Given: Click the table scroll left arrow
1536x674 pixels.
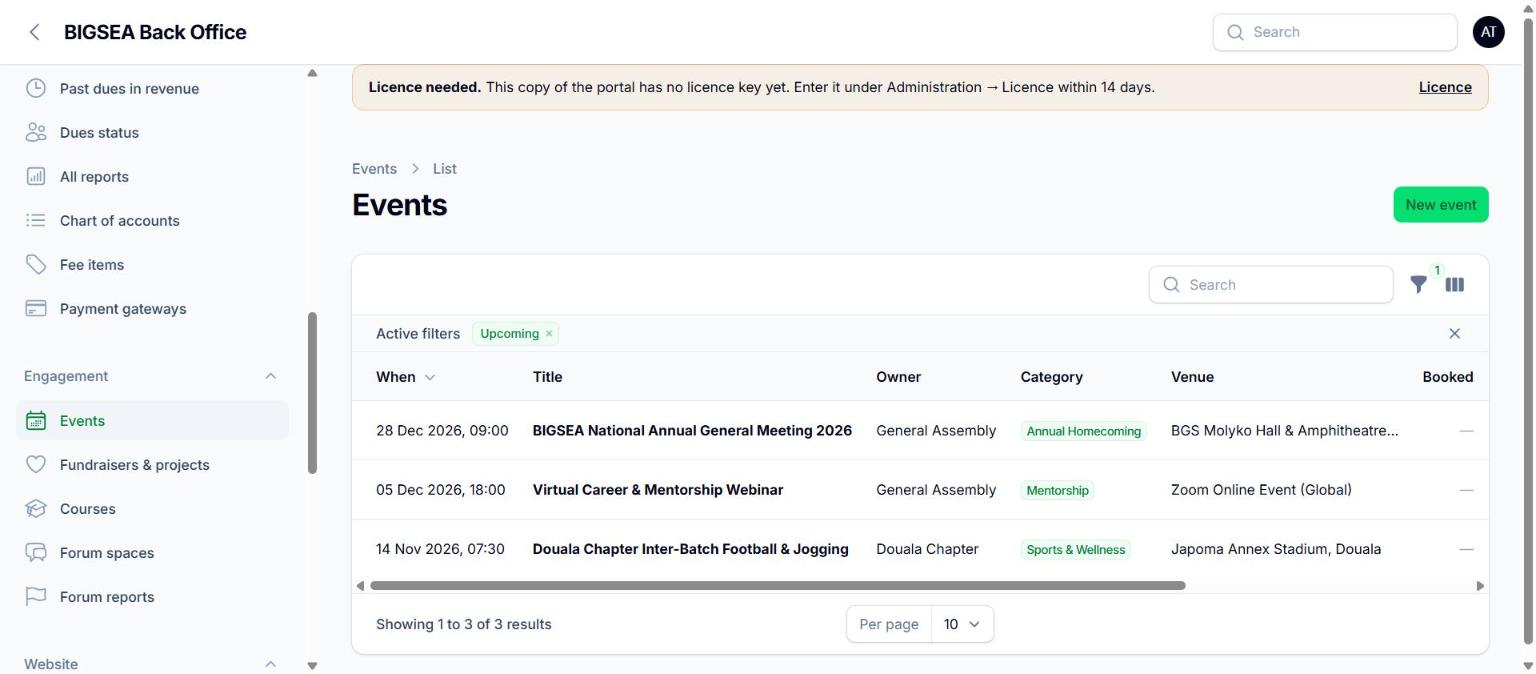Looking at the screenshot, I should tap(360, 586).
